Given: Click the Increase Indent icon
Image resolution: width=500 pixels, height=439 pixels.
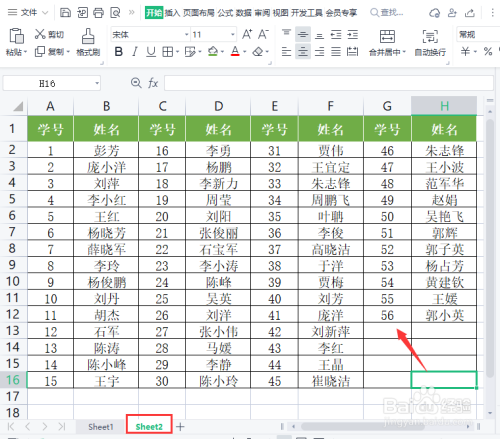Looking at the screenshot, I should (x=352, y=34).
